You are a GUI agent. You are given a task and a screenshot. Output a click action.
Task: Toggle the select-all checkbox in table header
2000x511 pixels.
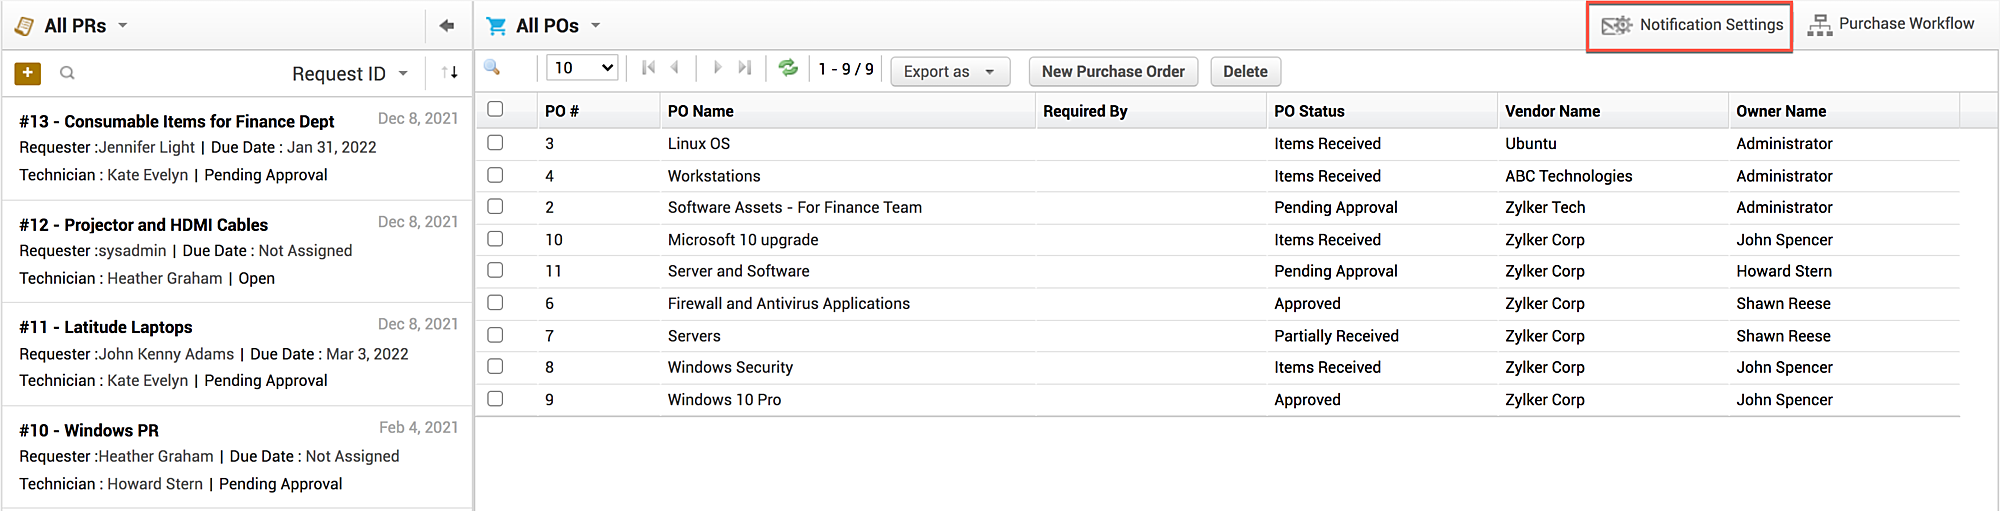(x=495, y=109)
